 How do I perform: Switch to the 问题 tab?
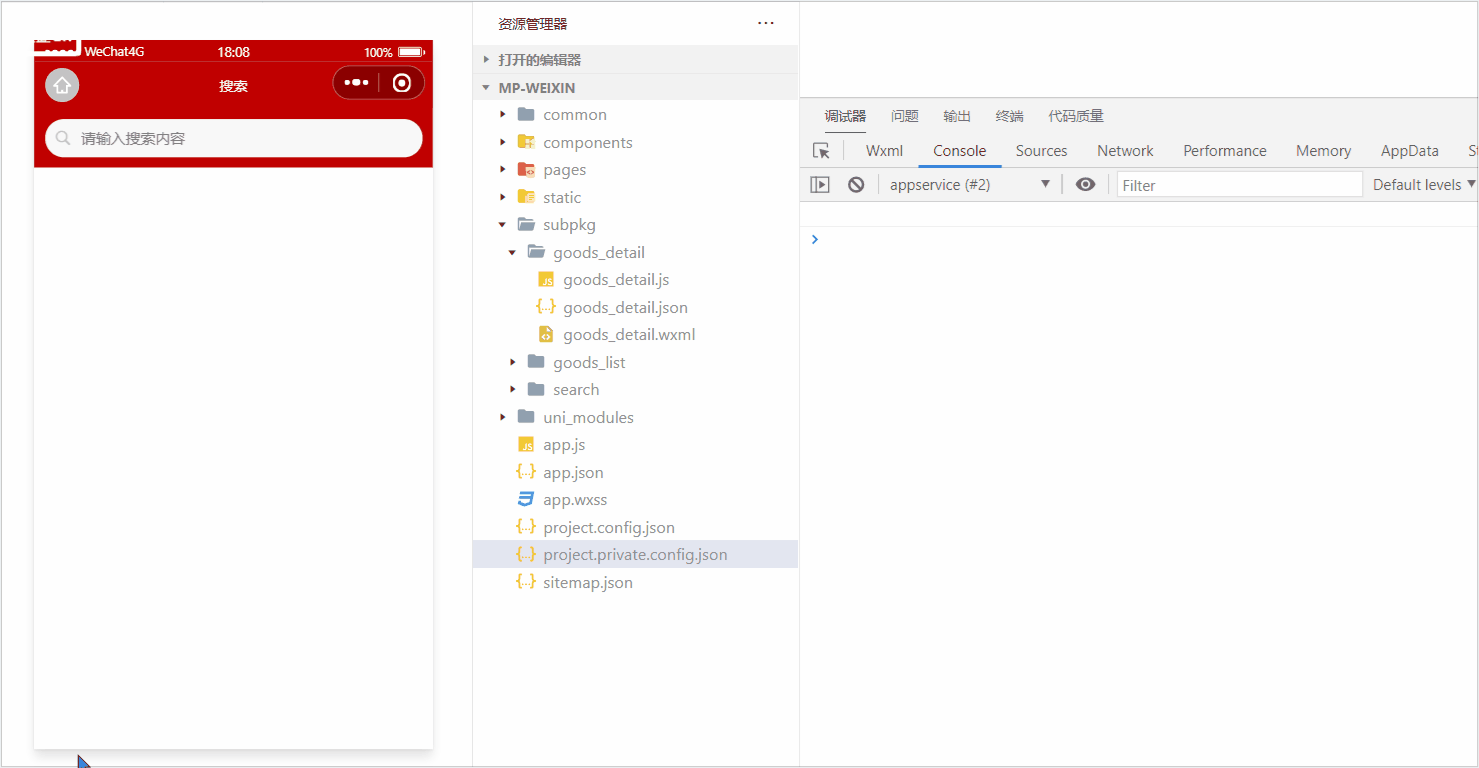coord(905,116)
